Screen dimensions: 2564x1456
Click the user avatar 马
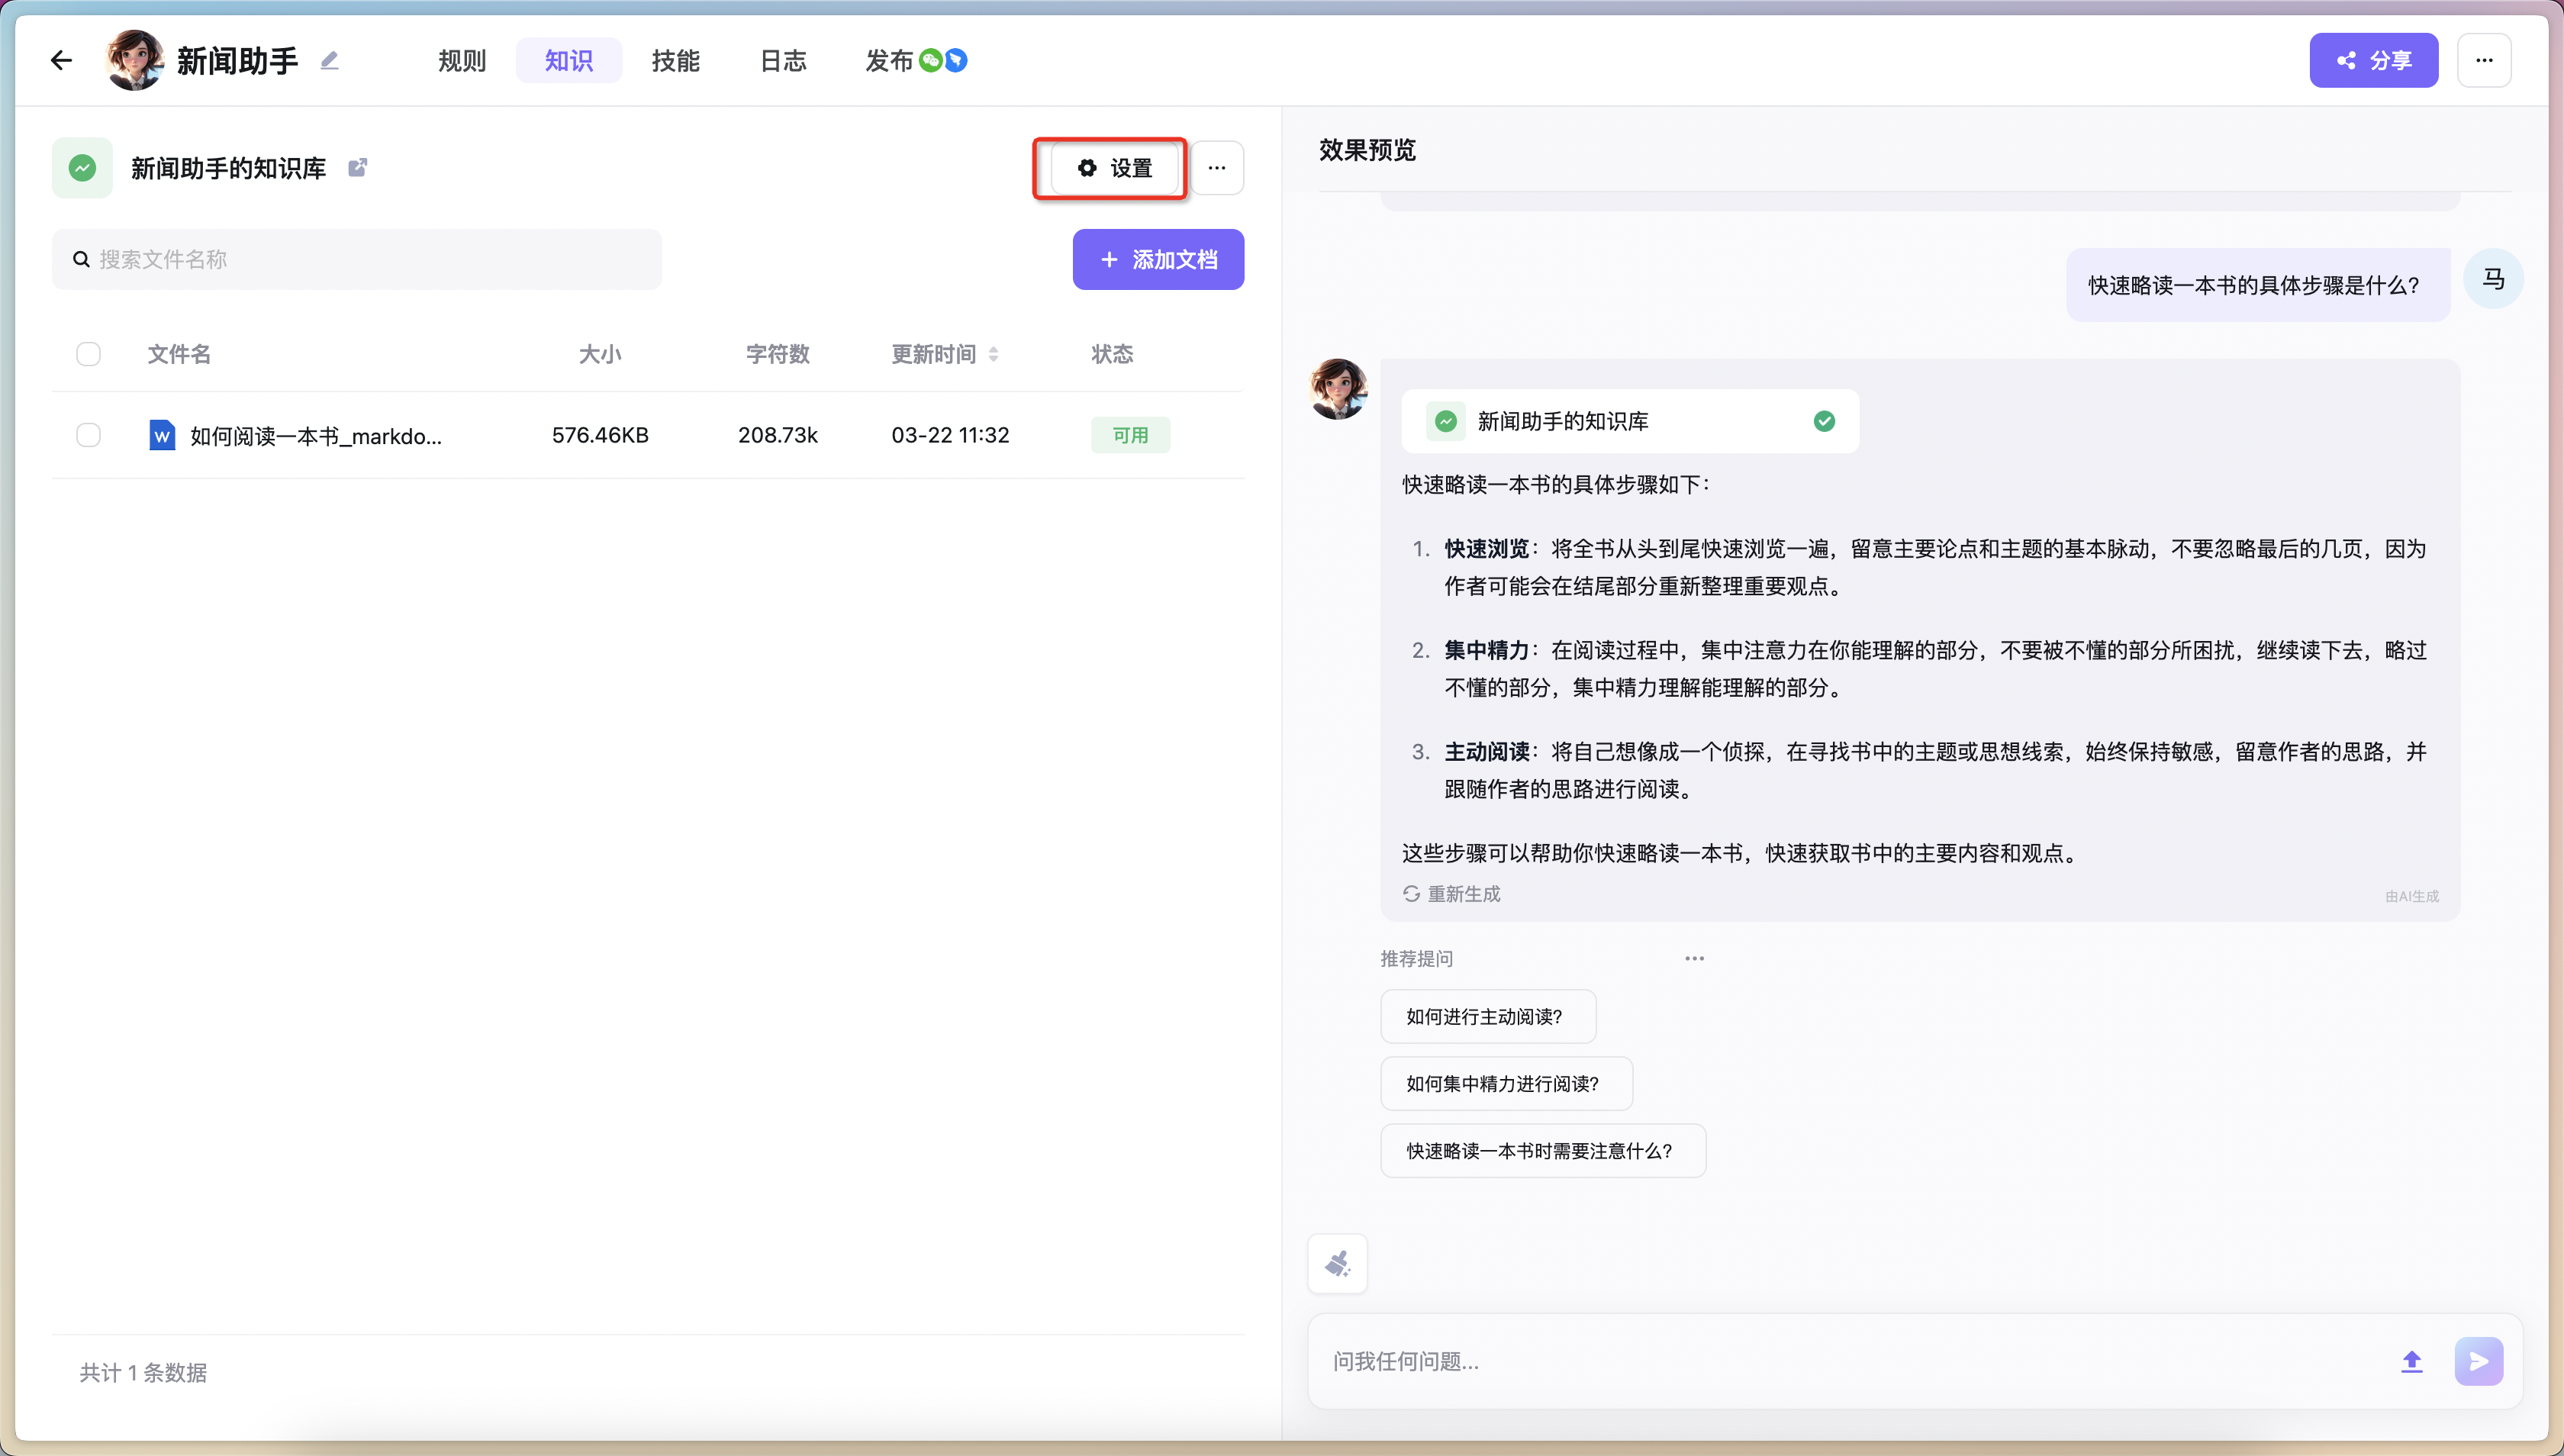tap(2494, 279)
